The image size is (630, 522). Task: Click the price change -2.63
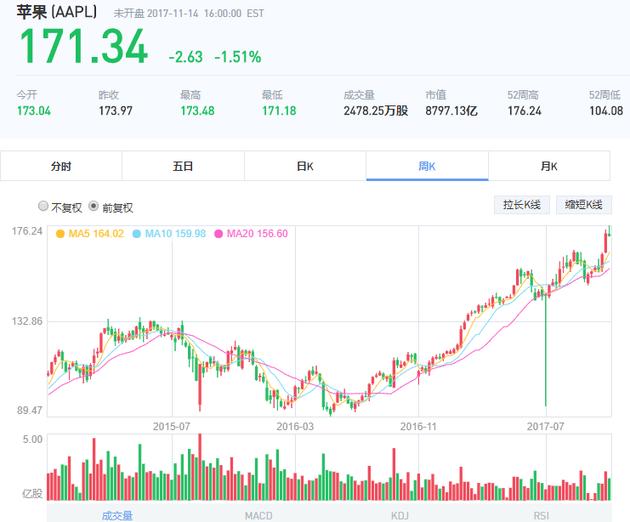185,57
